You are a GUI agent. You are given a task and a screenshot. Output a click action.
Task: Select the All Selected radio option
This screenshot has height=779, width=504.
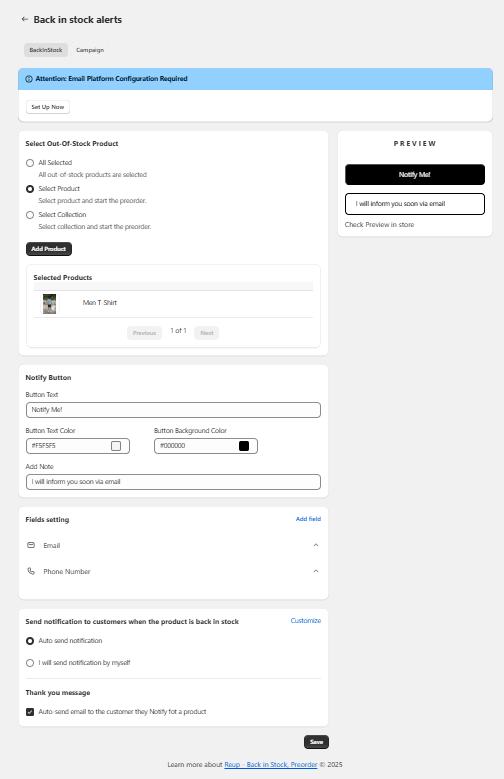pos(30,163)
